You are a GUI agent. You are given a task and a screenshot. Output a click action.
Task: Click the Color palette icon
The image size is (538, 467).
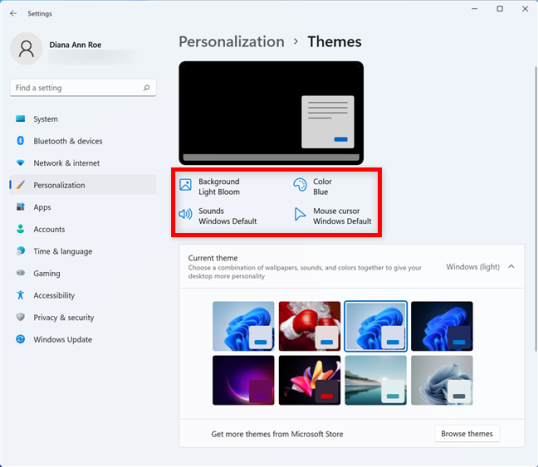pos(300,185)
